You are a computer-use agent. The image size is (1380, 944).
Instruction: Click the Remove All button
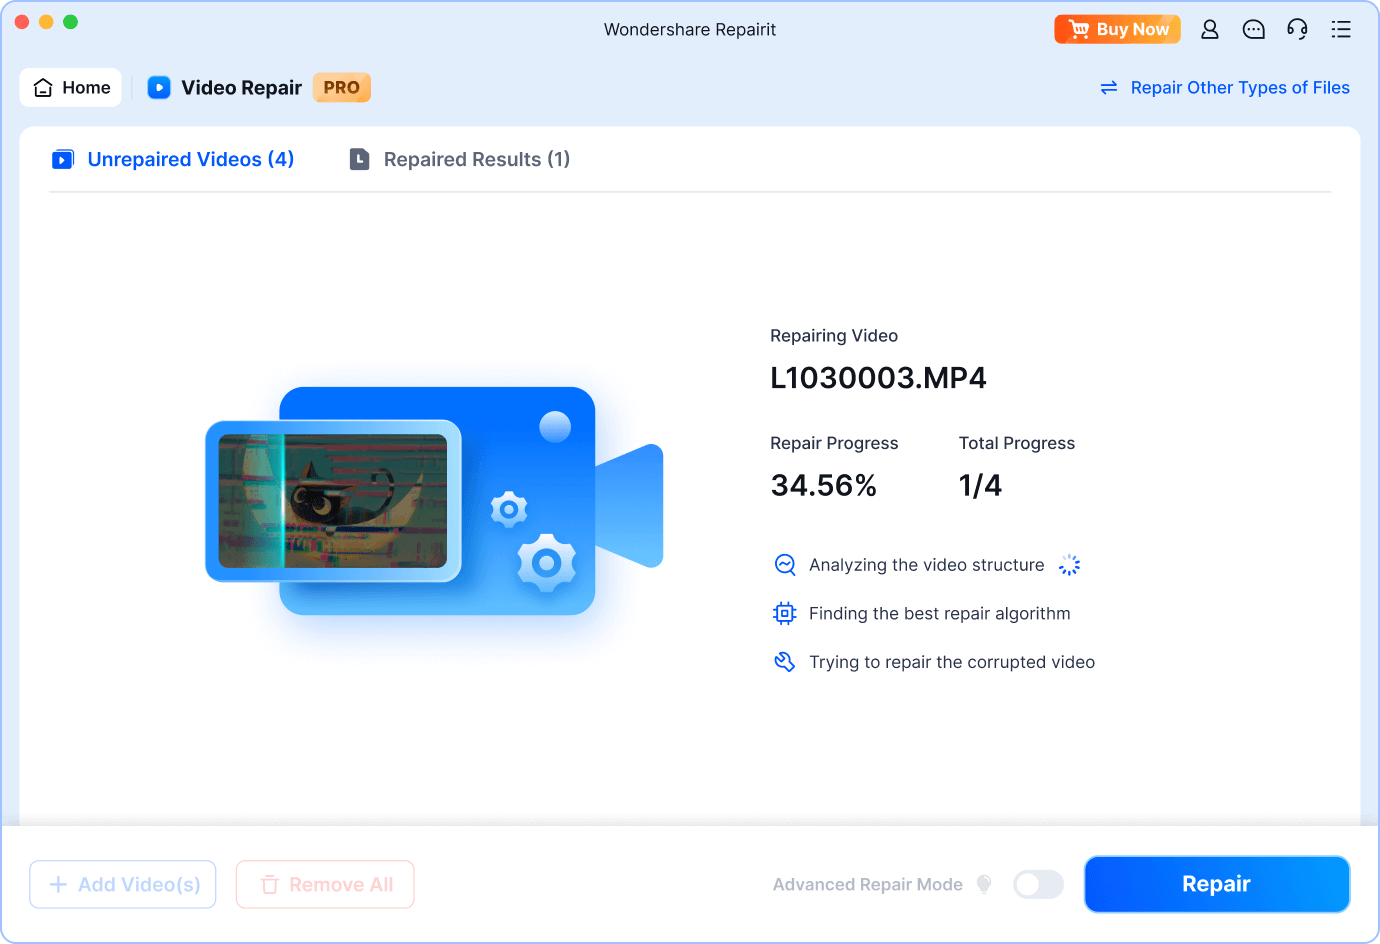coord(325,884)
